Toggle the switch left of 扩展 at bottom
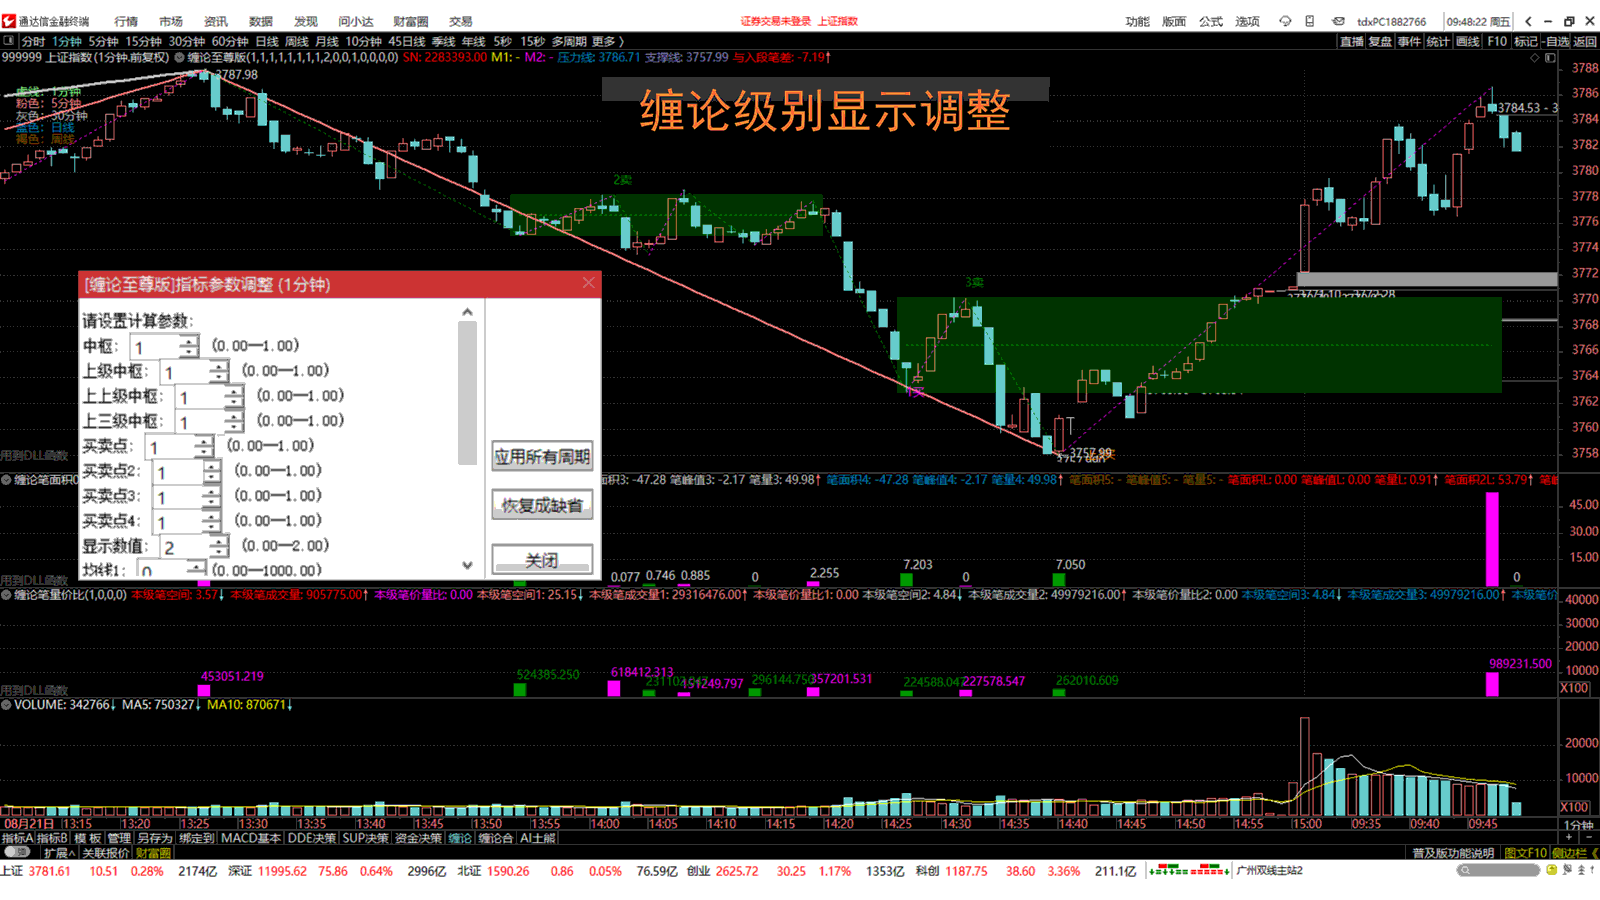The width and height of the screenshot is (1600, 900). click(17, 853)
